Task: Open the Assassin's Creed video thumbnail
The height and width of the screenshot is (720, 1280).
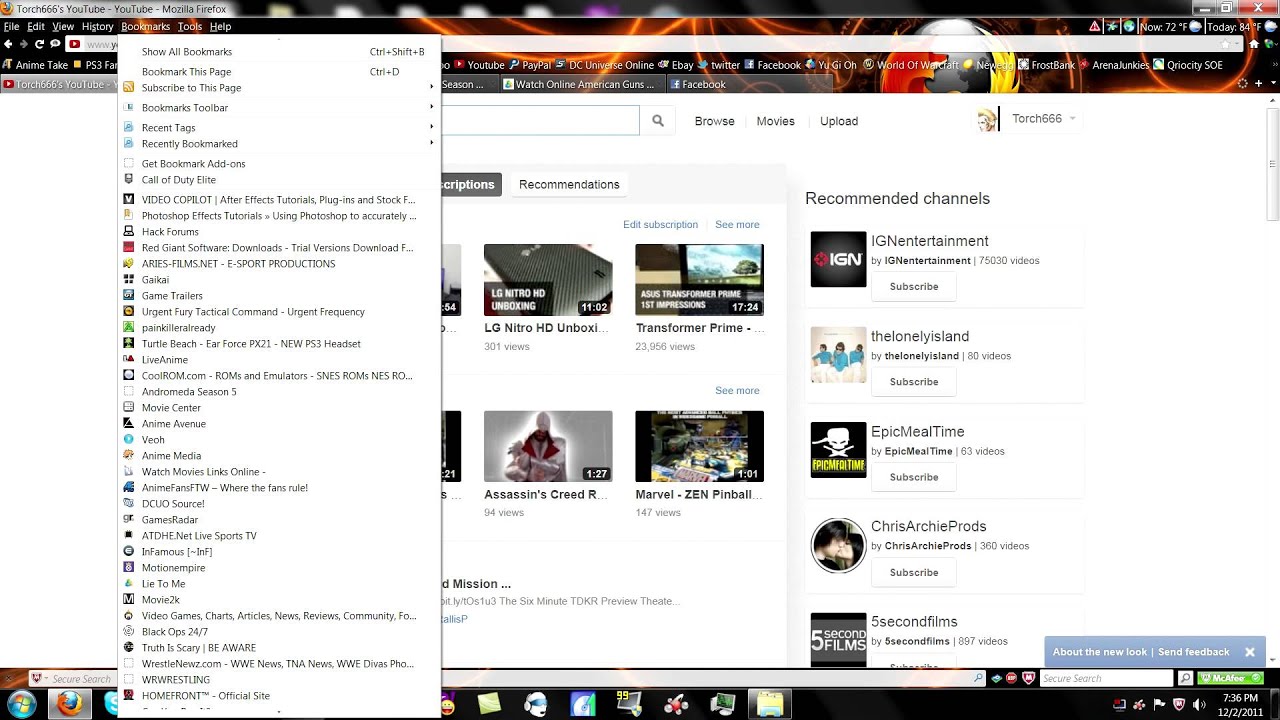Action: pyautogui.click(x=548, y=446)
